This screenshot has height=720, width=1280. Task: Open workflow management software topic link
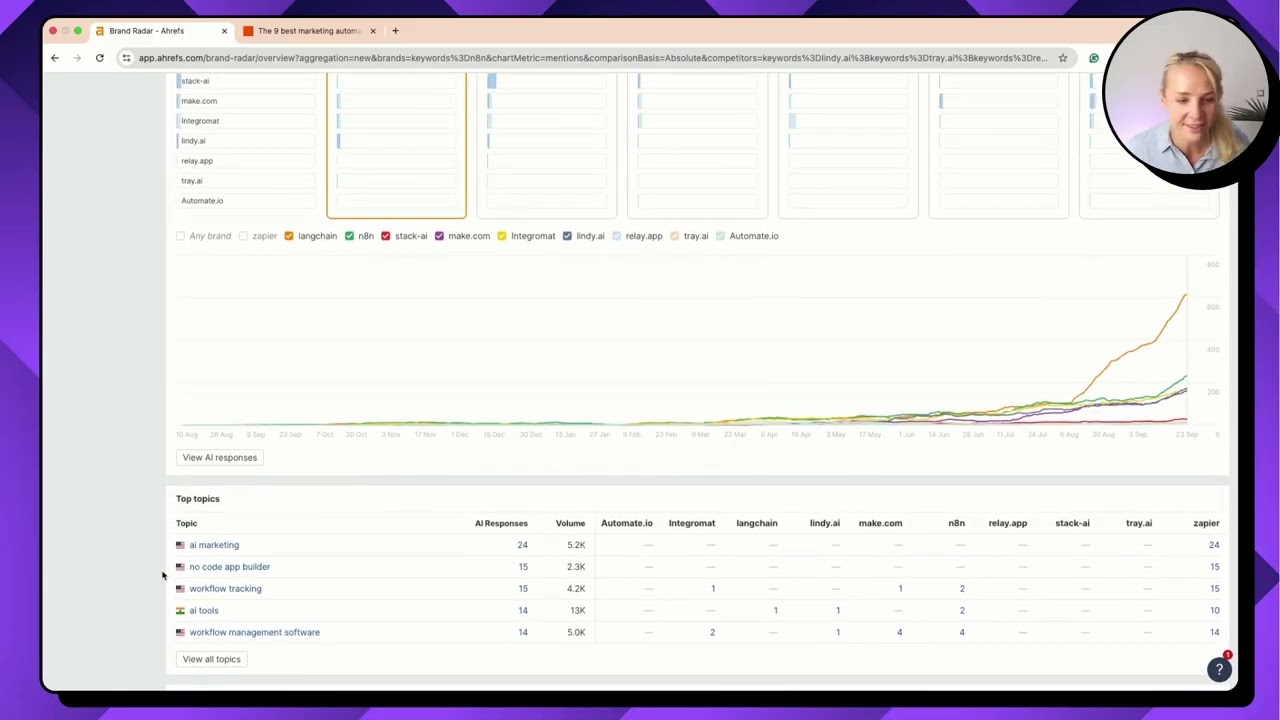pyautogui.click(x=254, y=633)
